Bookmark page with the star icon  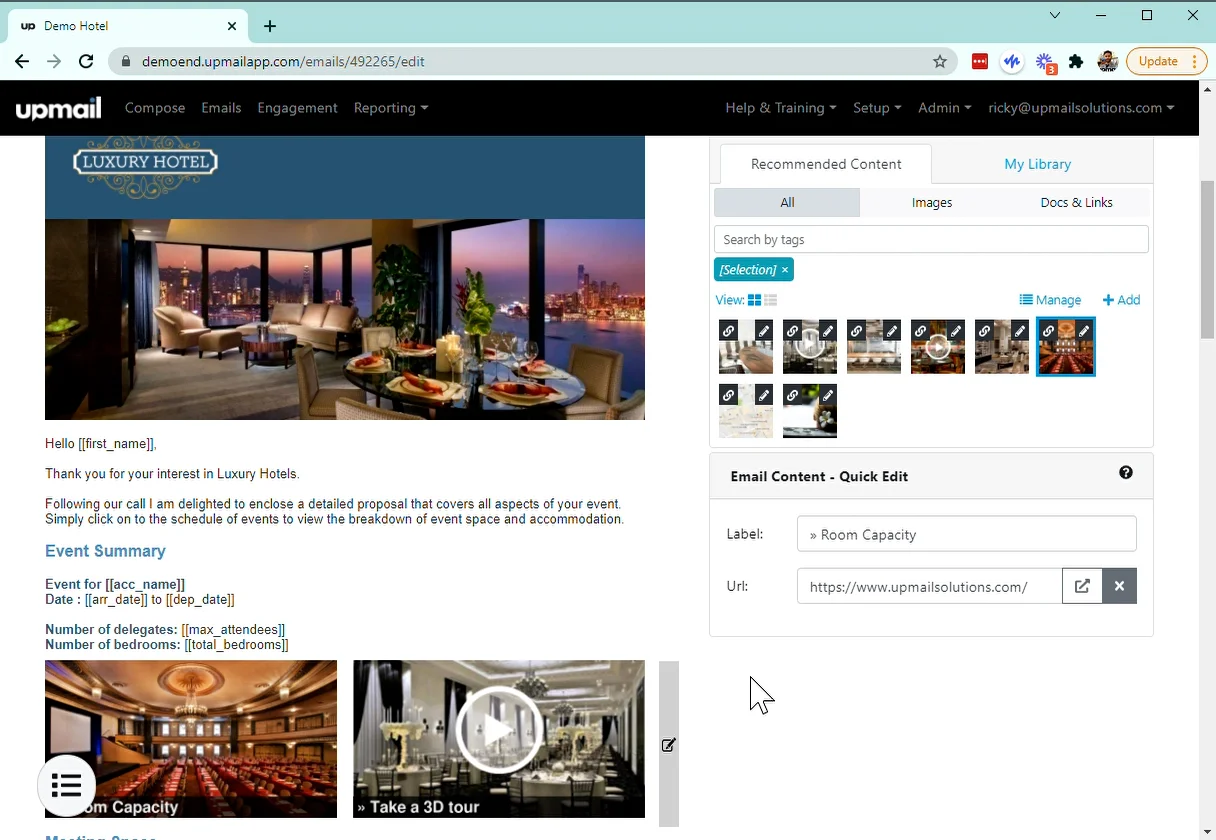[940, 61]
